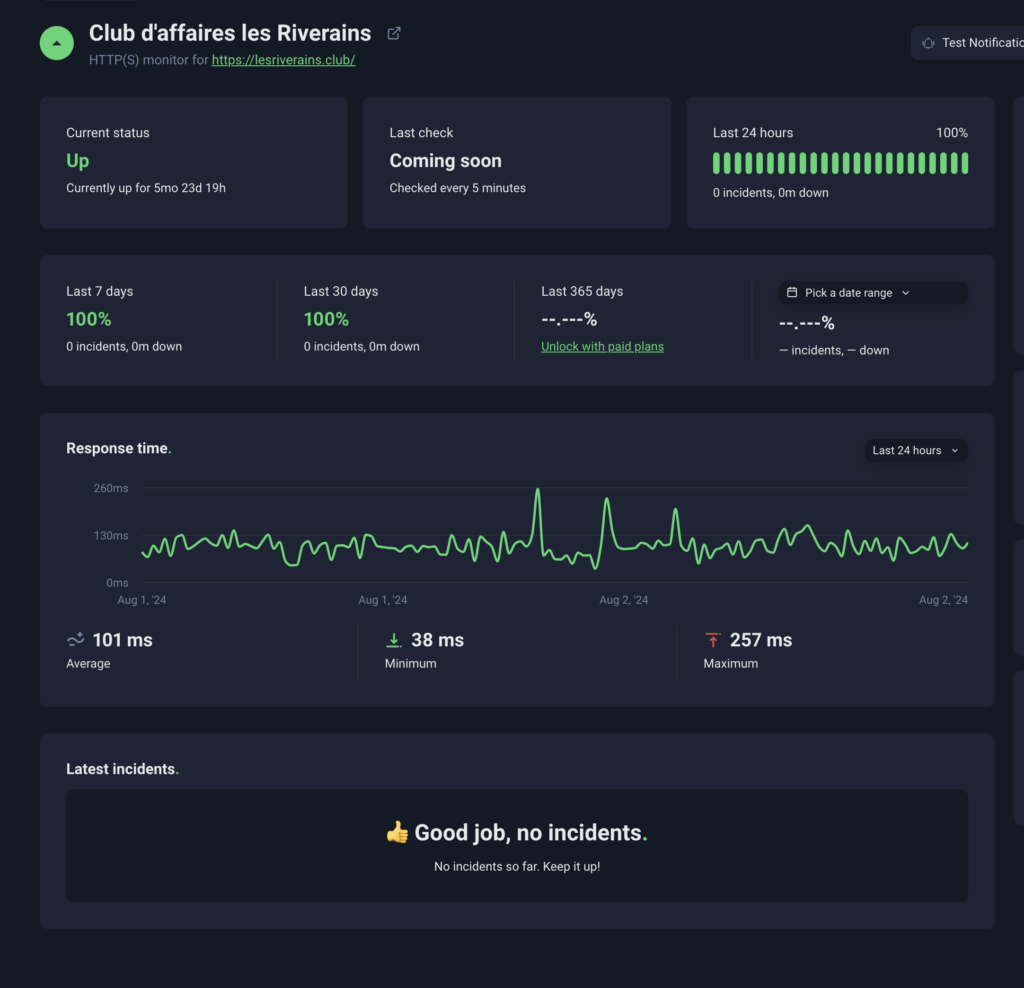
Task: Select the first green uptime bar
Action: pyautogui.click(x=716, y=163)
